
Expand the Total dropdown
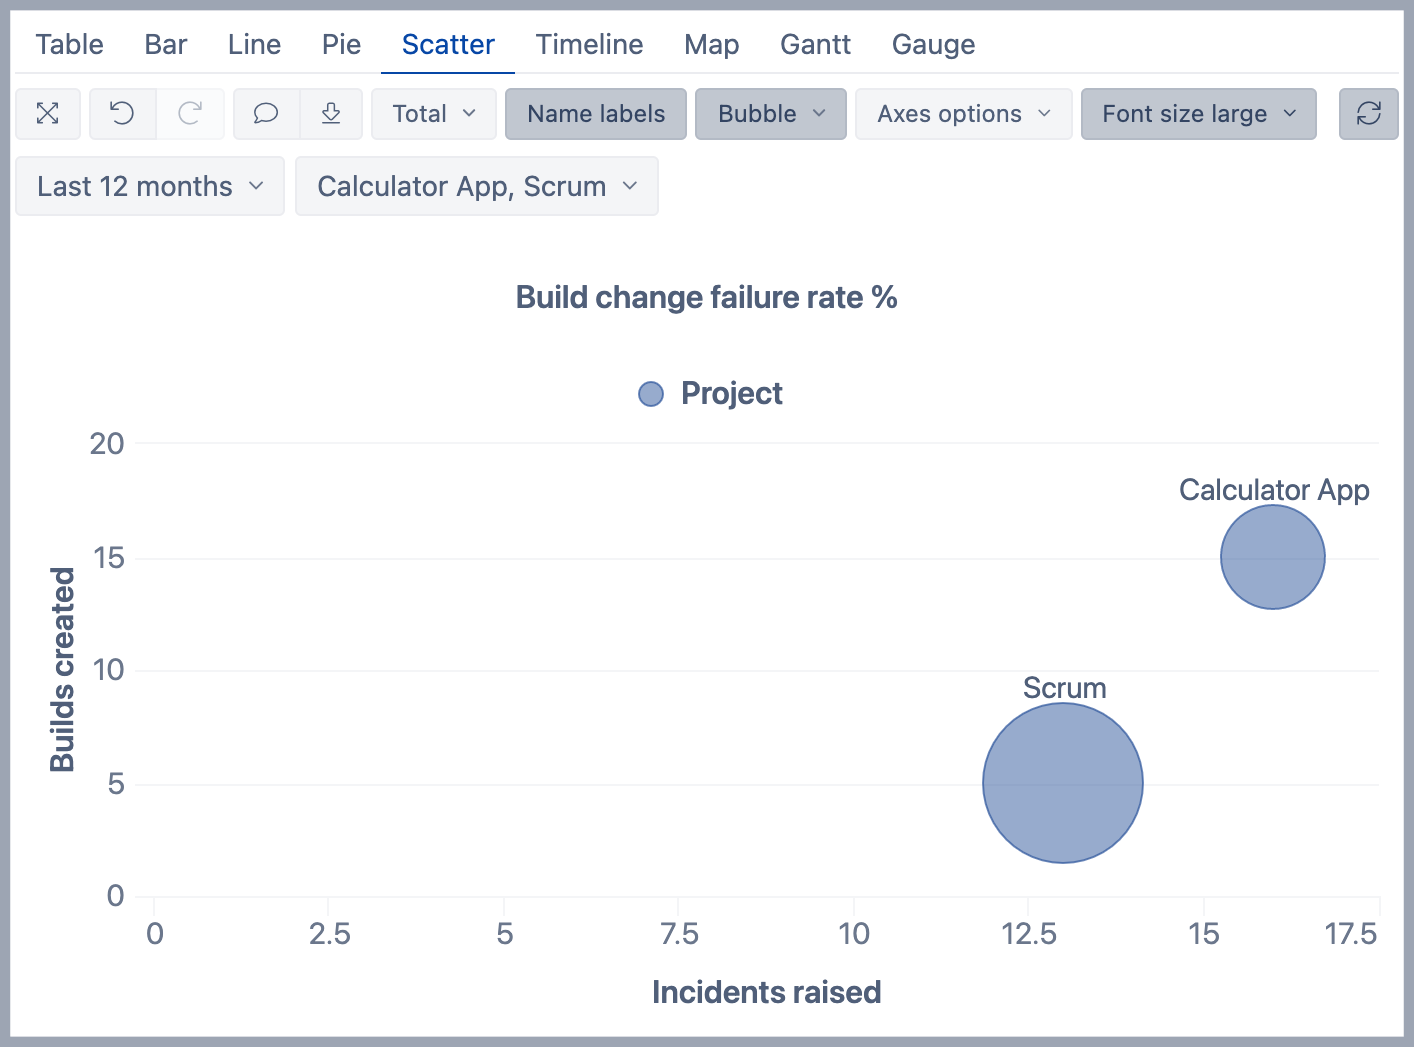(433, 114)
